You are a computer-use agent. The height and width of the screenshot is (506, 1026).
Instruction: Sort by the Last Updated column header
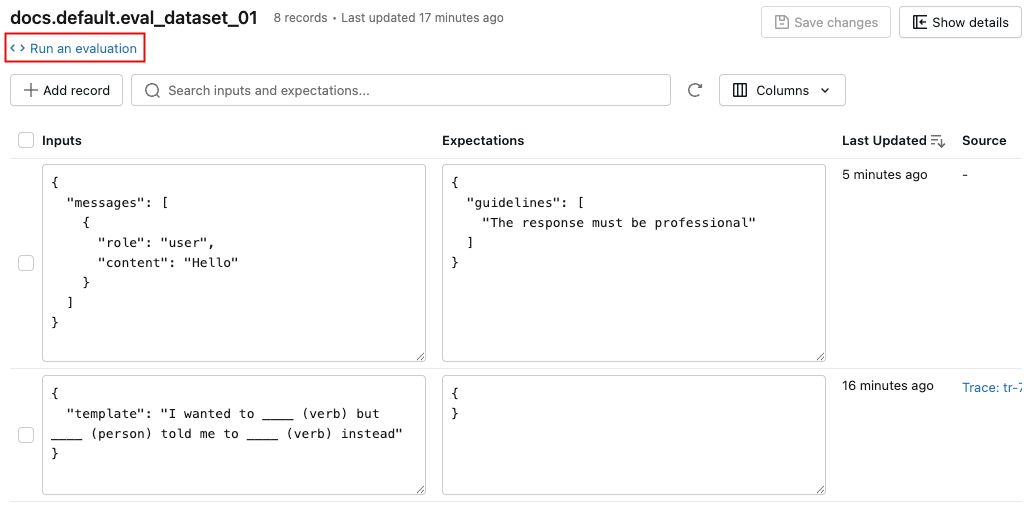click(883, 141)
